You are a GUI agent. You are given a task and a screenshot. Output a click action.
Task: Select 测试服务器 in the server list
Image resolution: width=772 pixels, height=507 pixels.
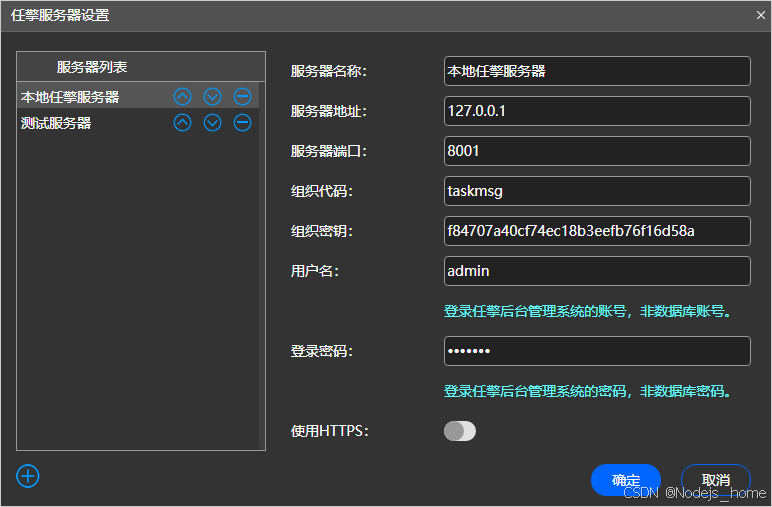click(x=56, y=123)
